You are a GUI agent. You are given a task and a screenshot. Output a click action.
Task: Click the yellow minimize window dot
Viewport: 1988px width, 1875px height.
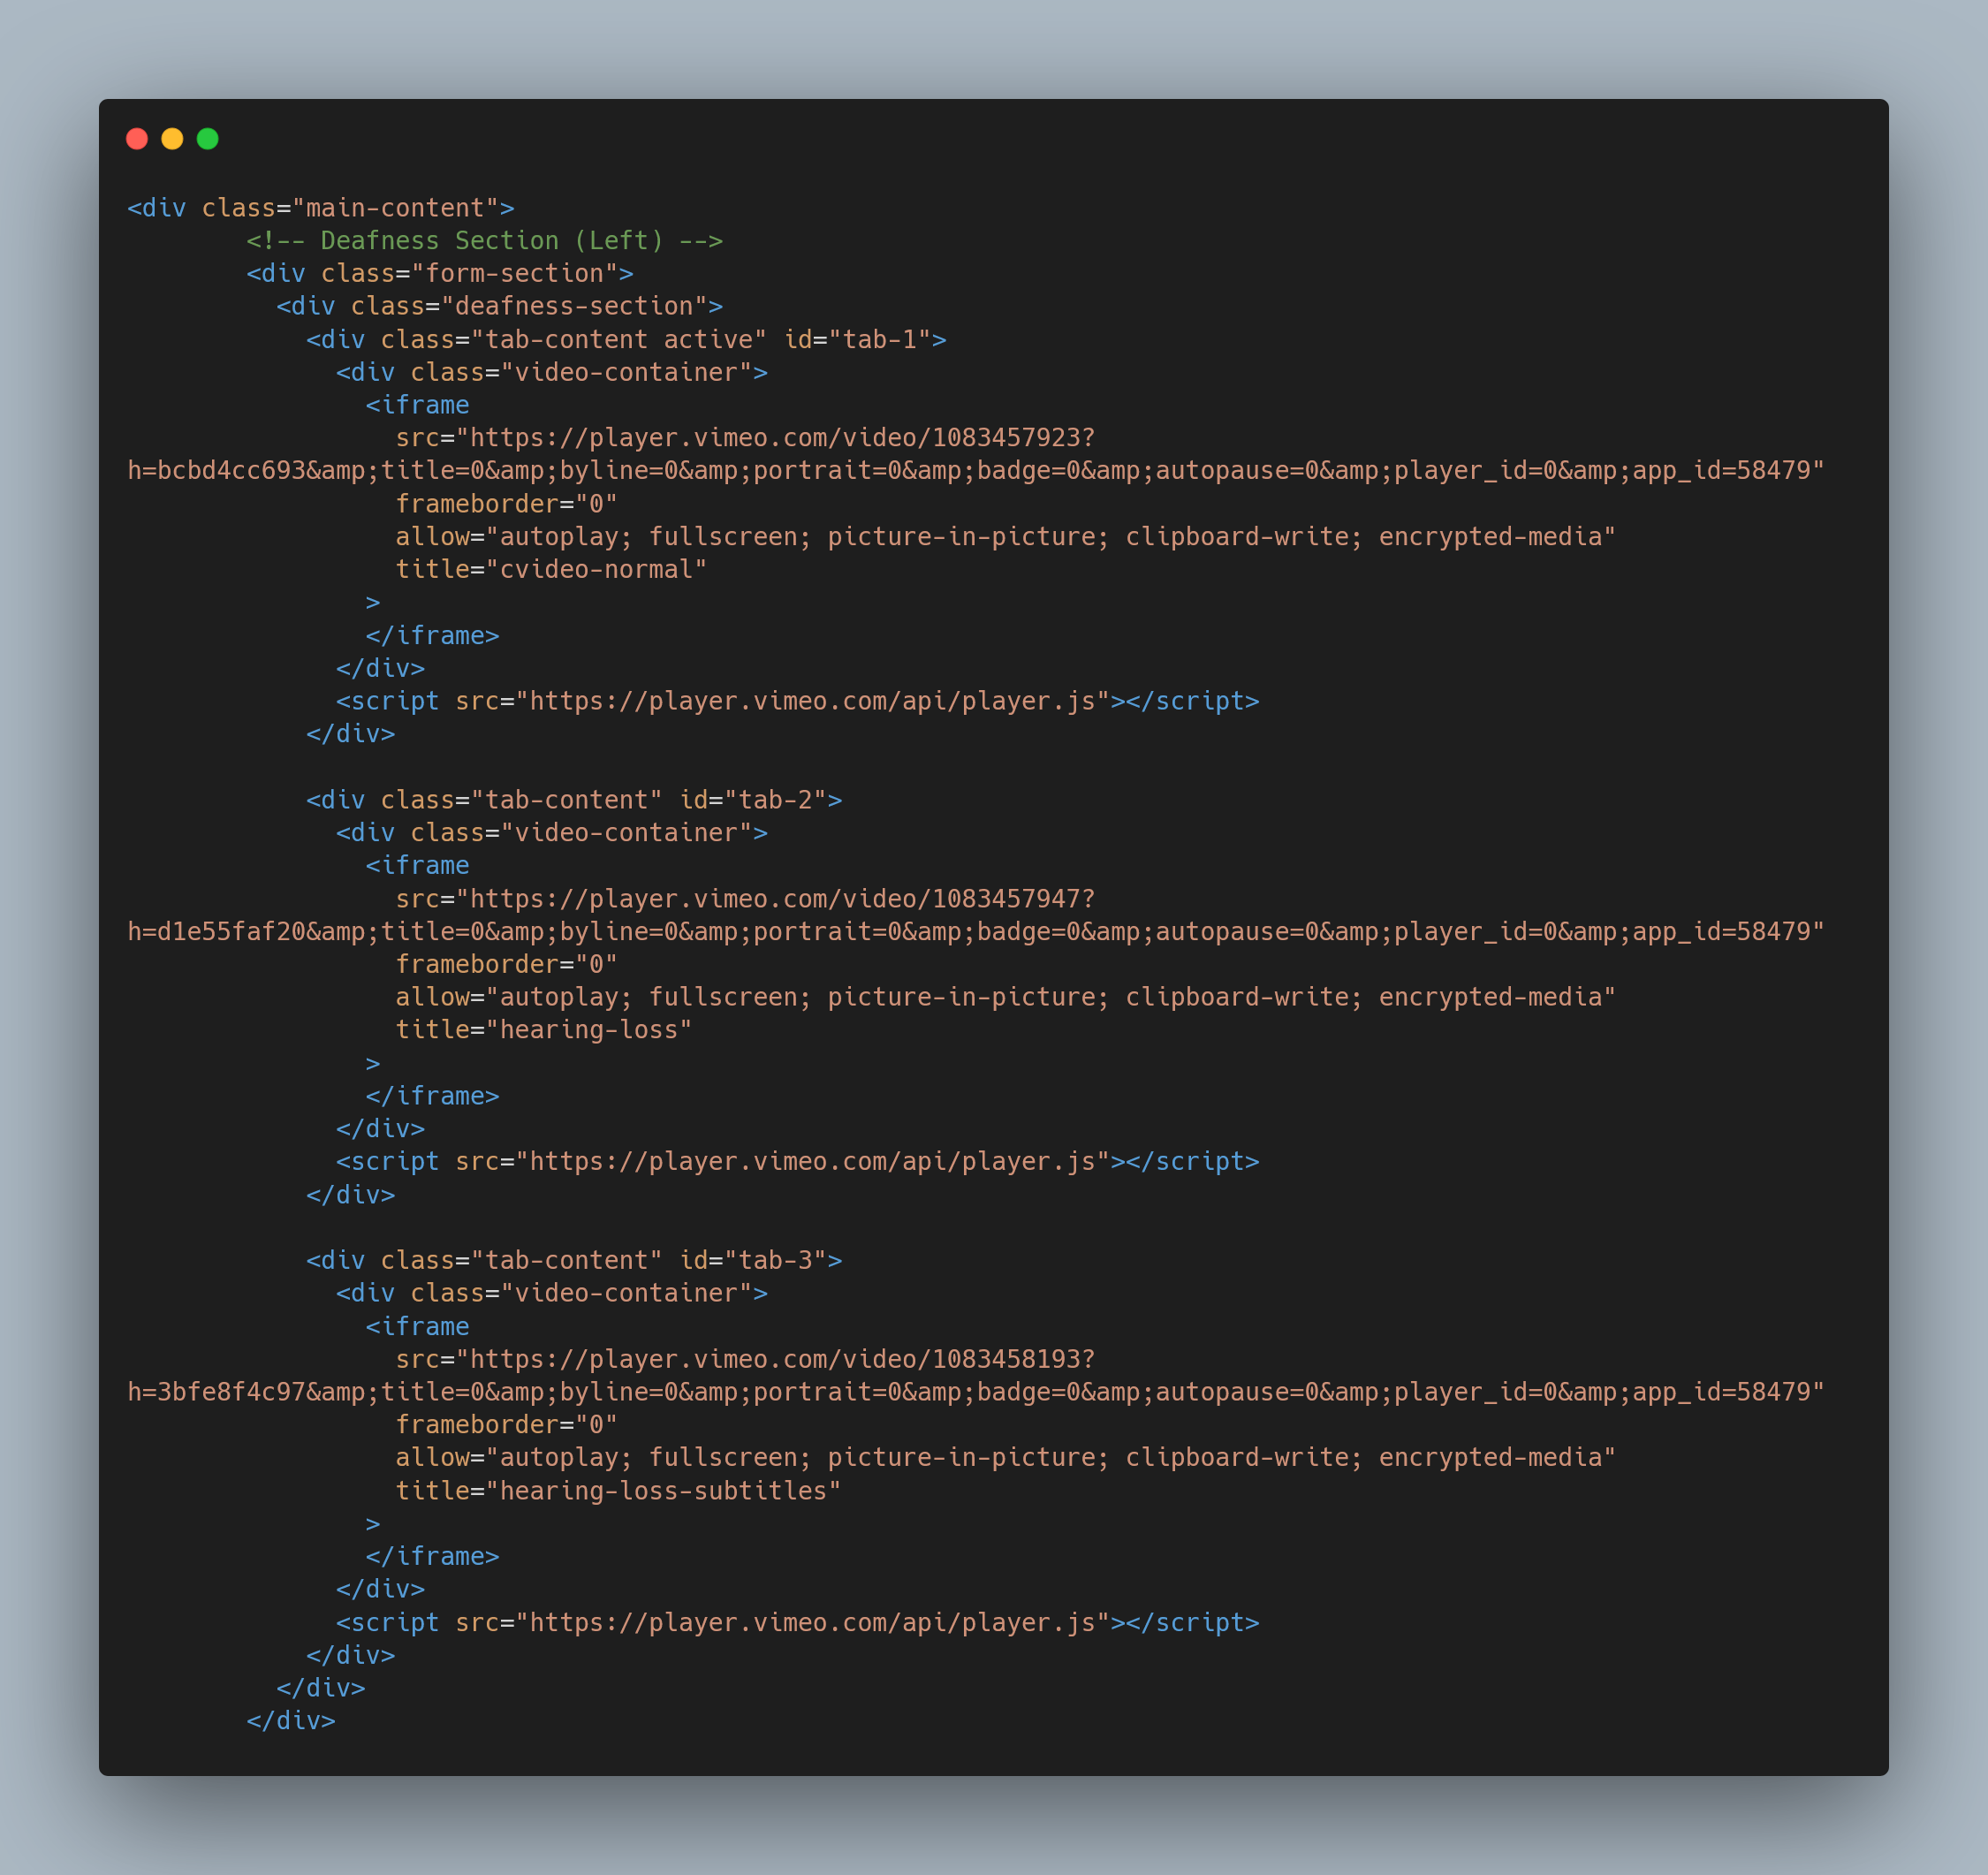point(172,139)
